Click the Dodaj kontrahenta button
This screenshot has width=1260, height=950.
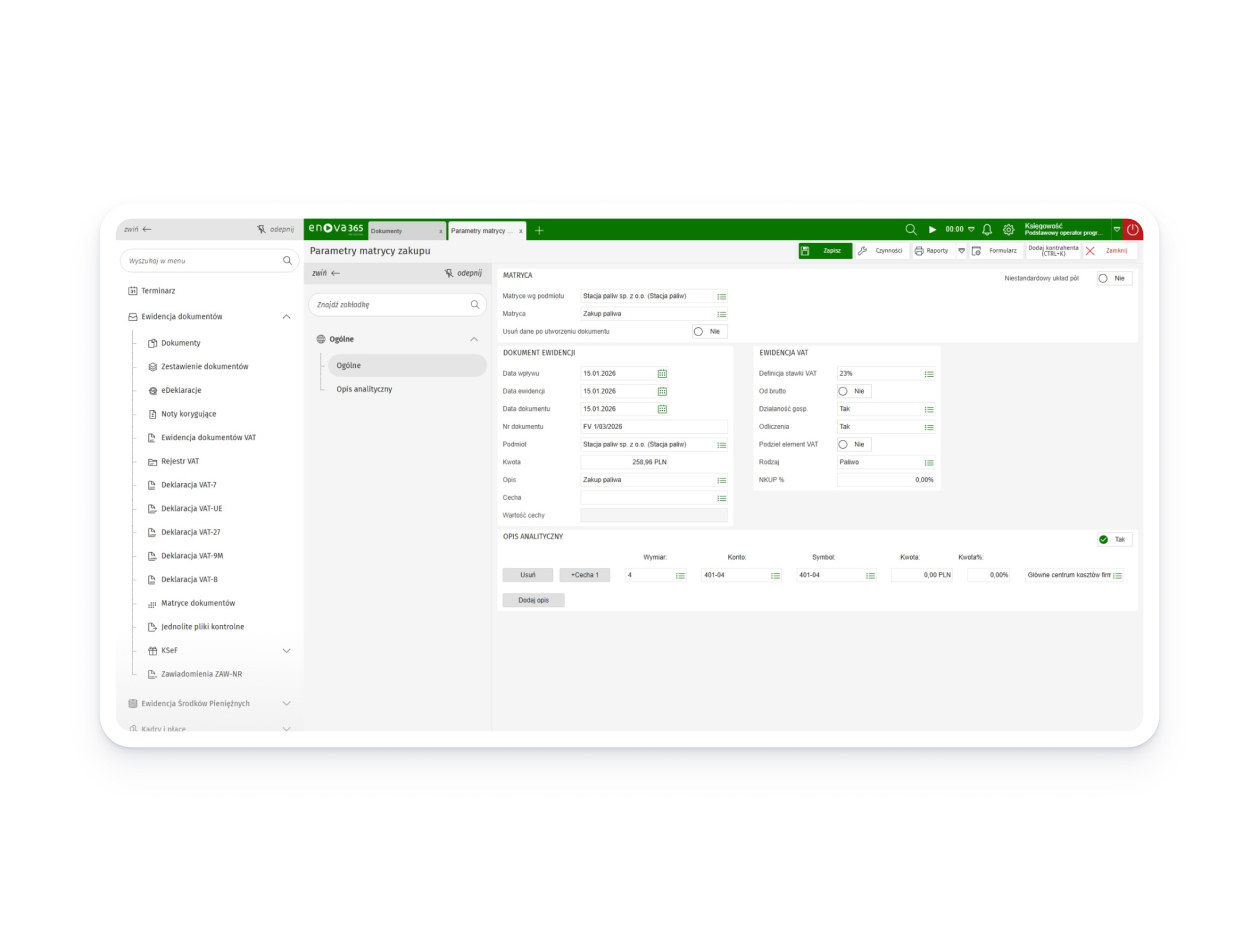point(1053,251)
